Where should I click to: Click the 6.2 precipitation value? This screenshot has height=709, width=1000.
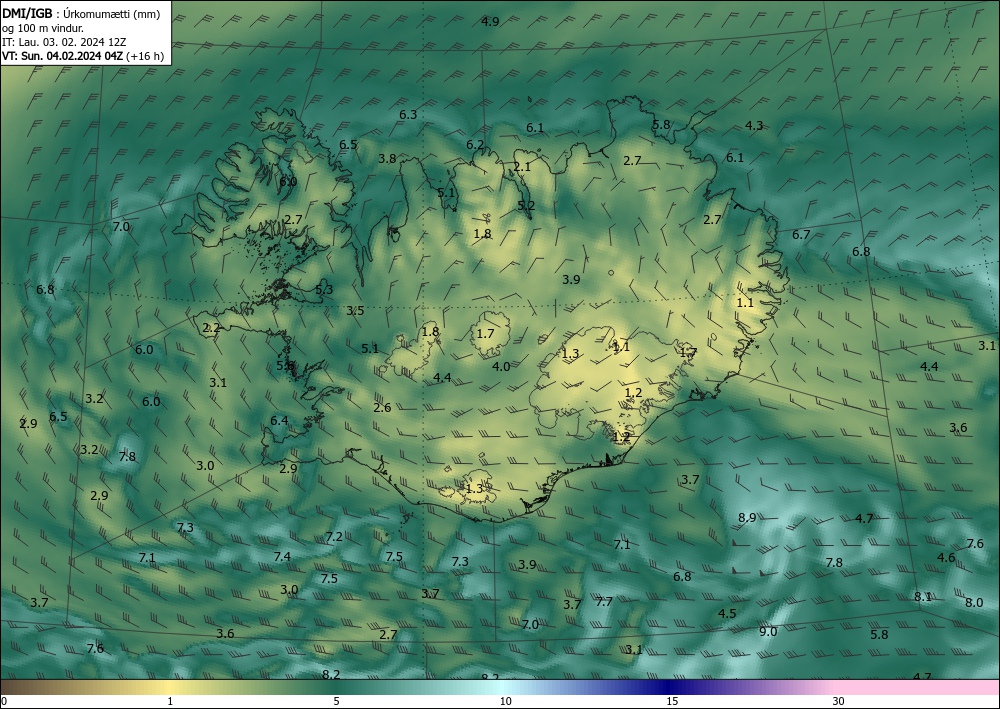point(474,145)
